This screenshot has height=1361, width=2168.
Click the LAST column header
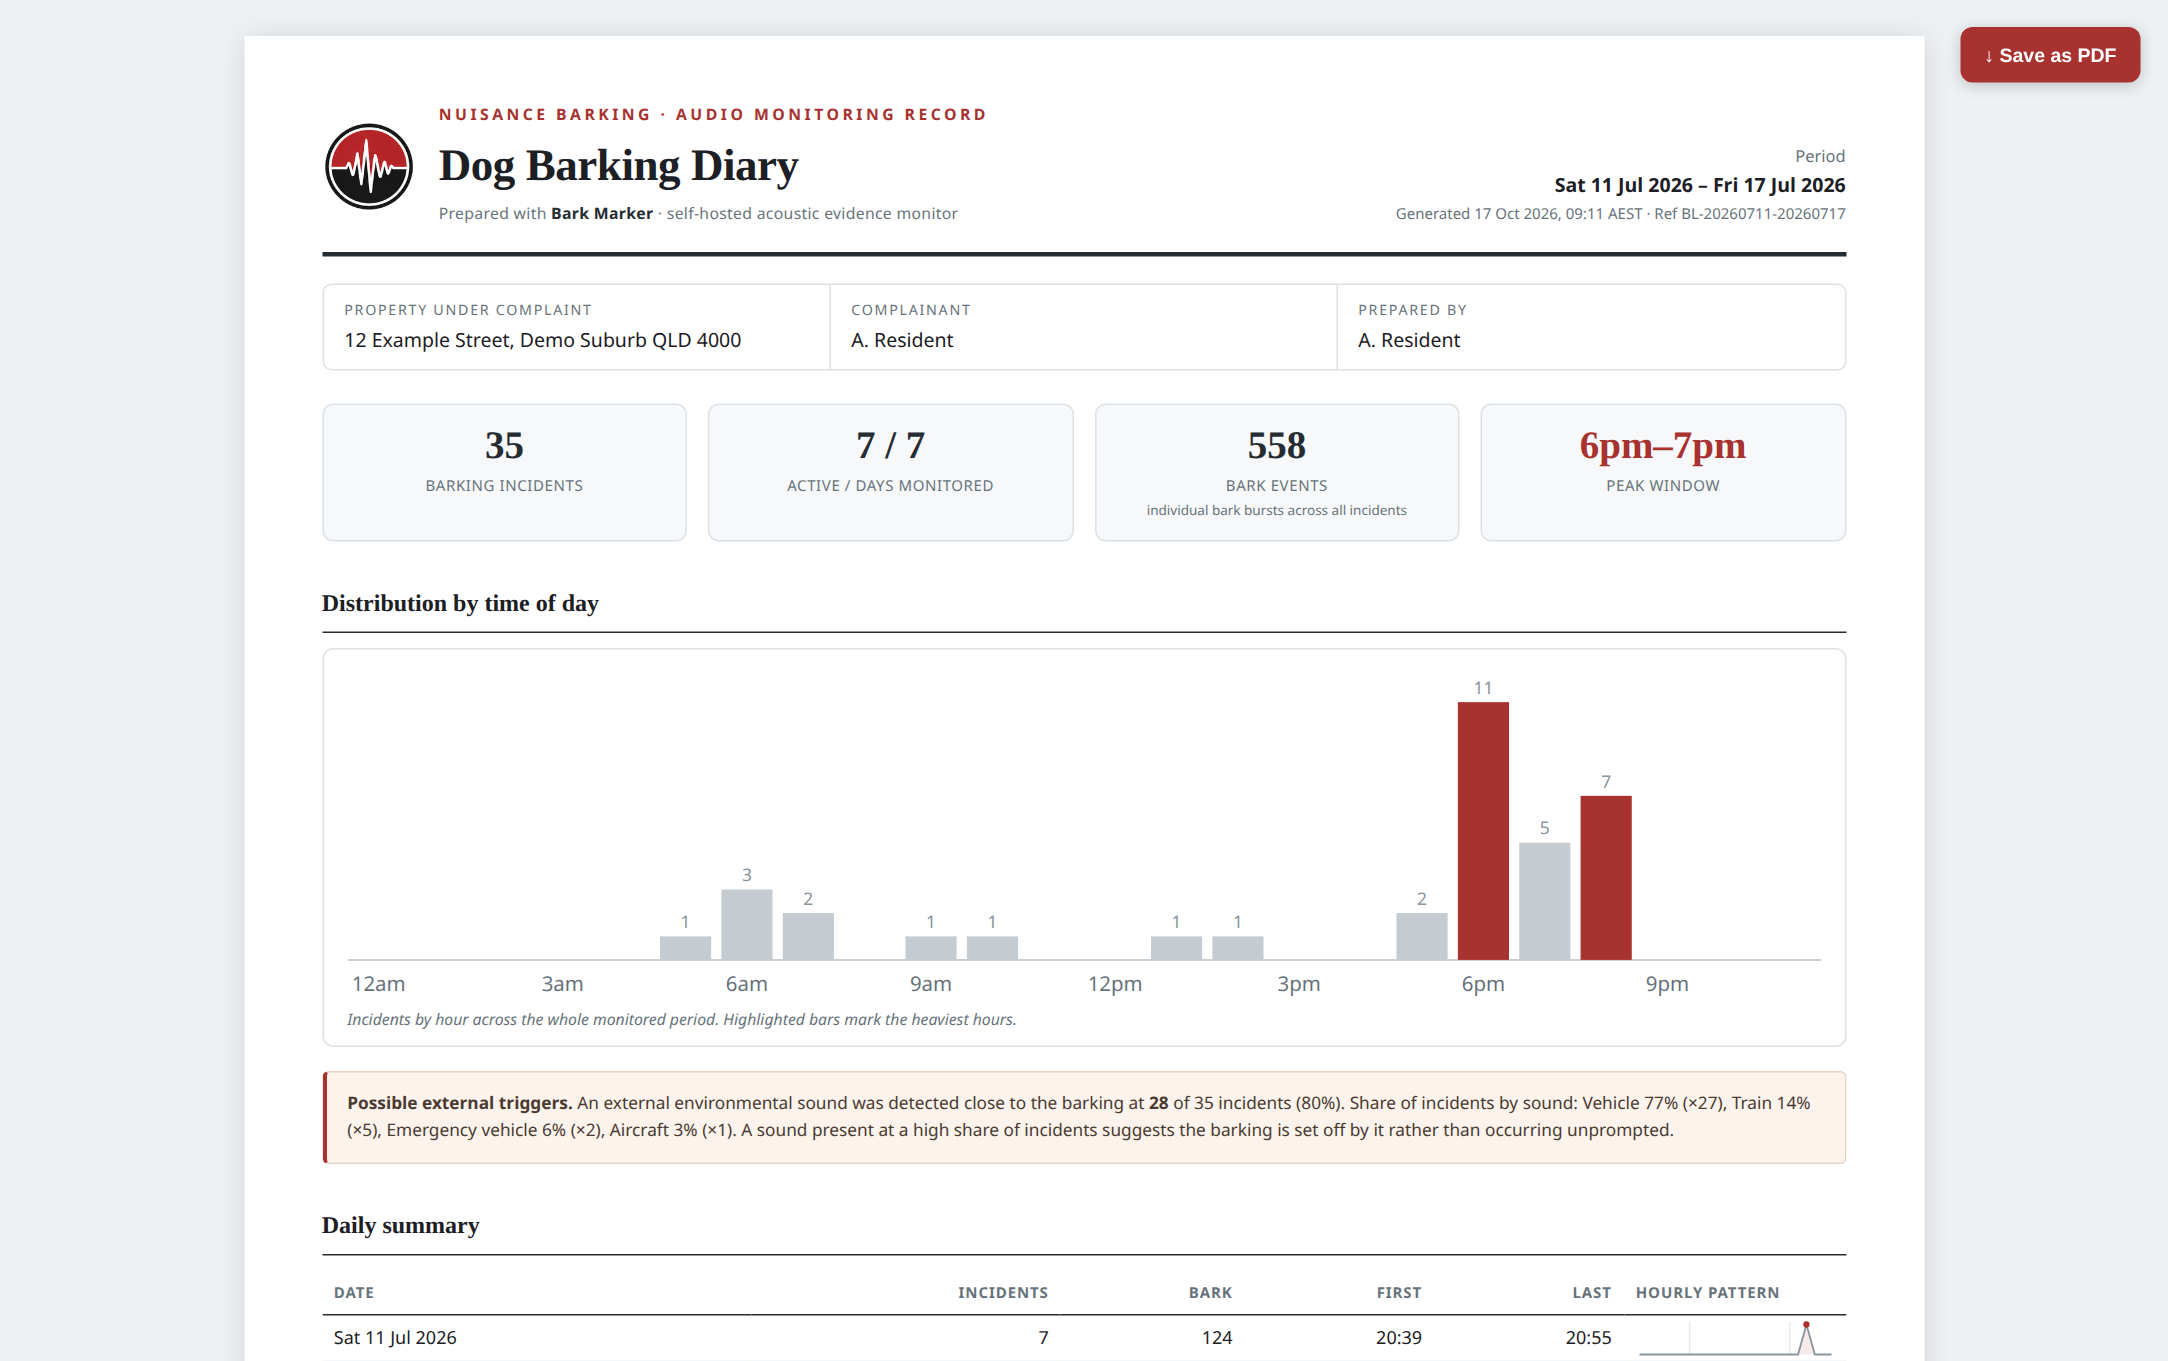point(1591,1293)
